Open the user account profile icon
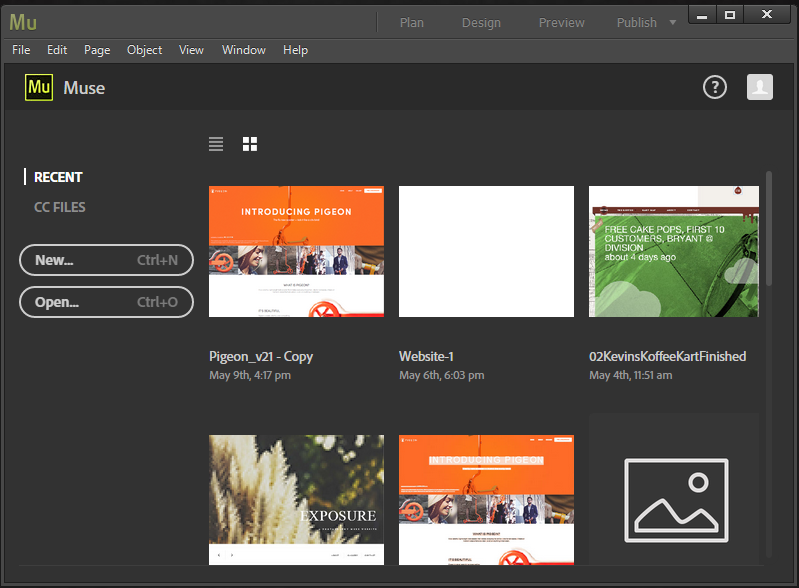The image size is (799, 588). (760, 87)
